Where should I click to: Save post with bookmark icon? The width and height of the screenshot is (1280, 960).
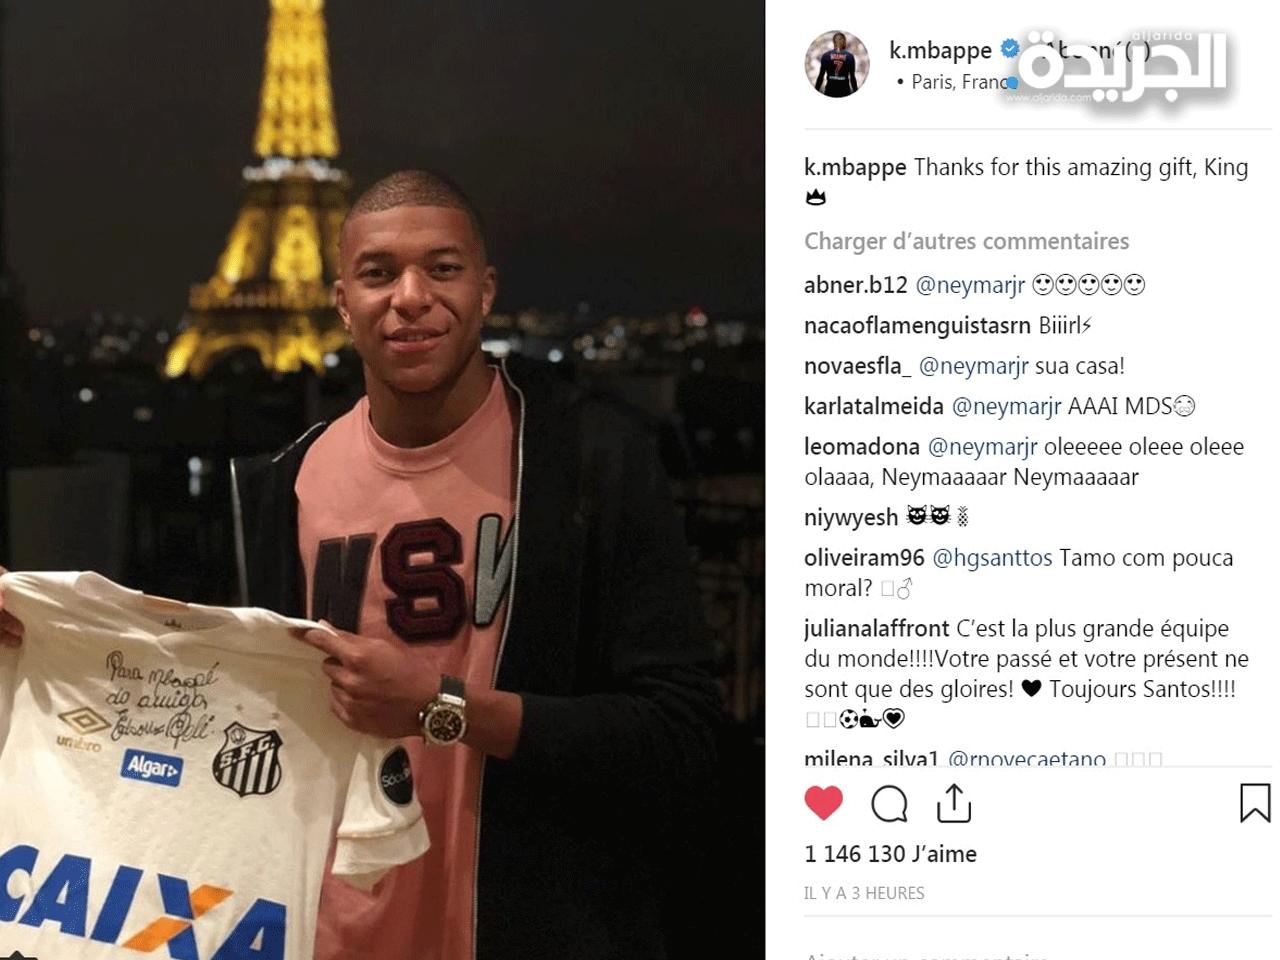pos(1255,803)
